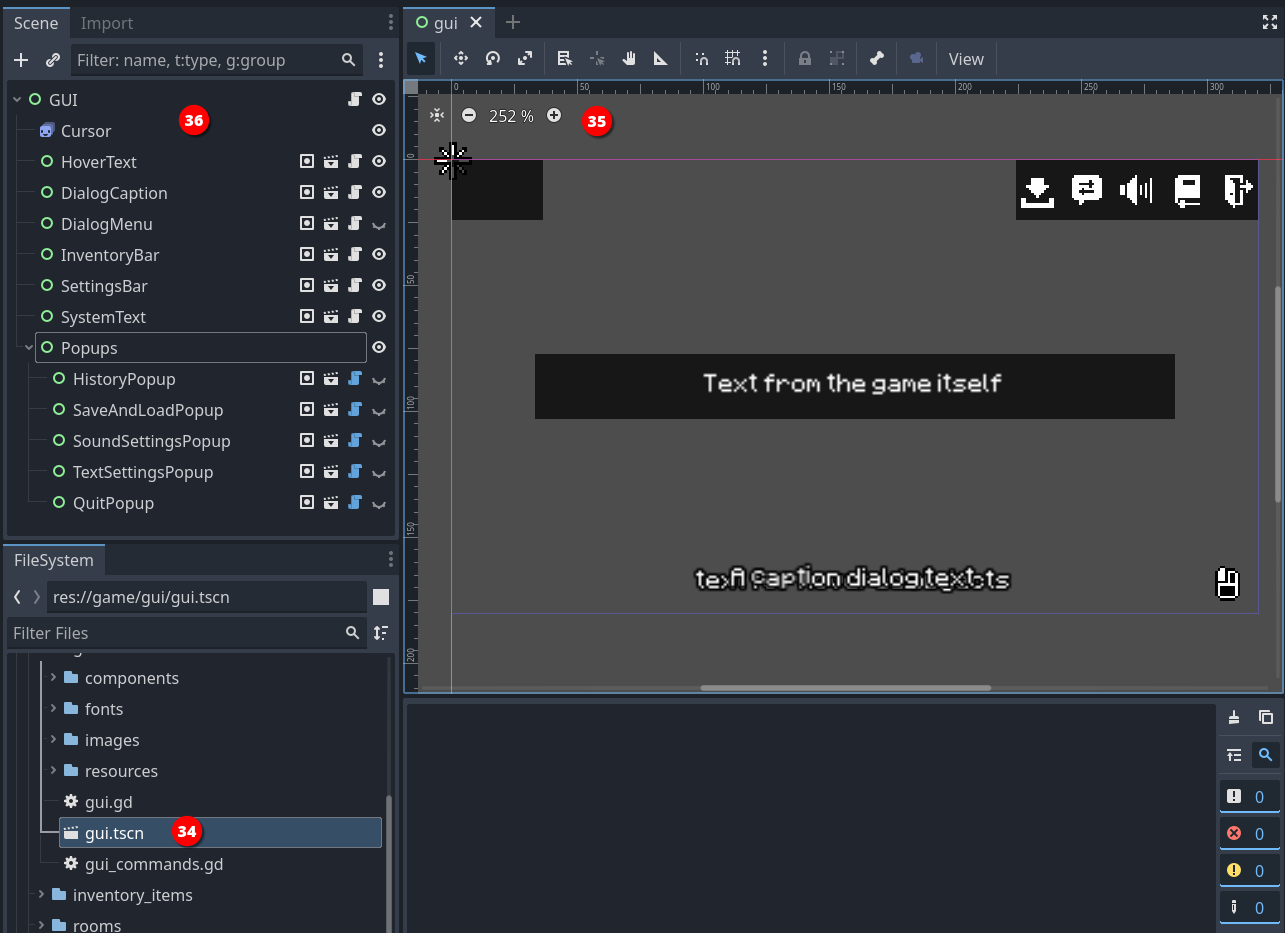Toggle visibility of the Popups node
Viewport: 1285px width, 933px height.
click(x=379, y=348)
